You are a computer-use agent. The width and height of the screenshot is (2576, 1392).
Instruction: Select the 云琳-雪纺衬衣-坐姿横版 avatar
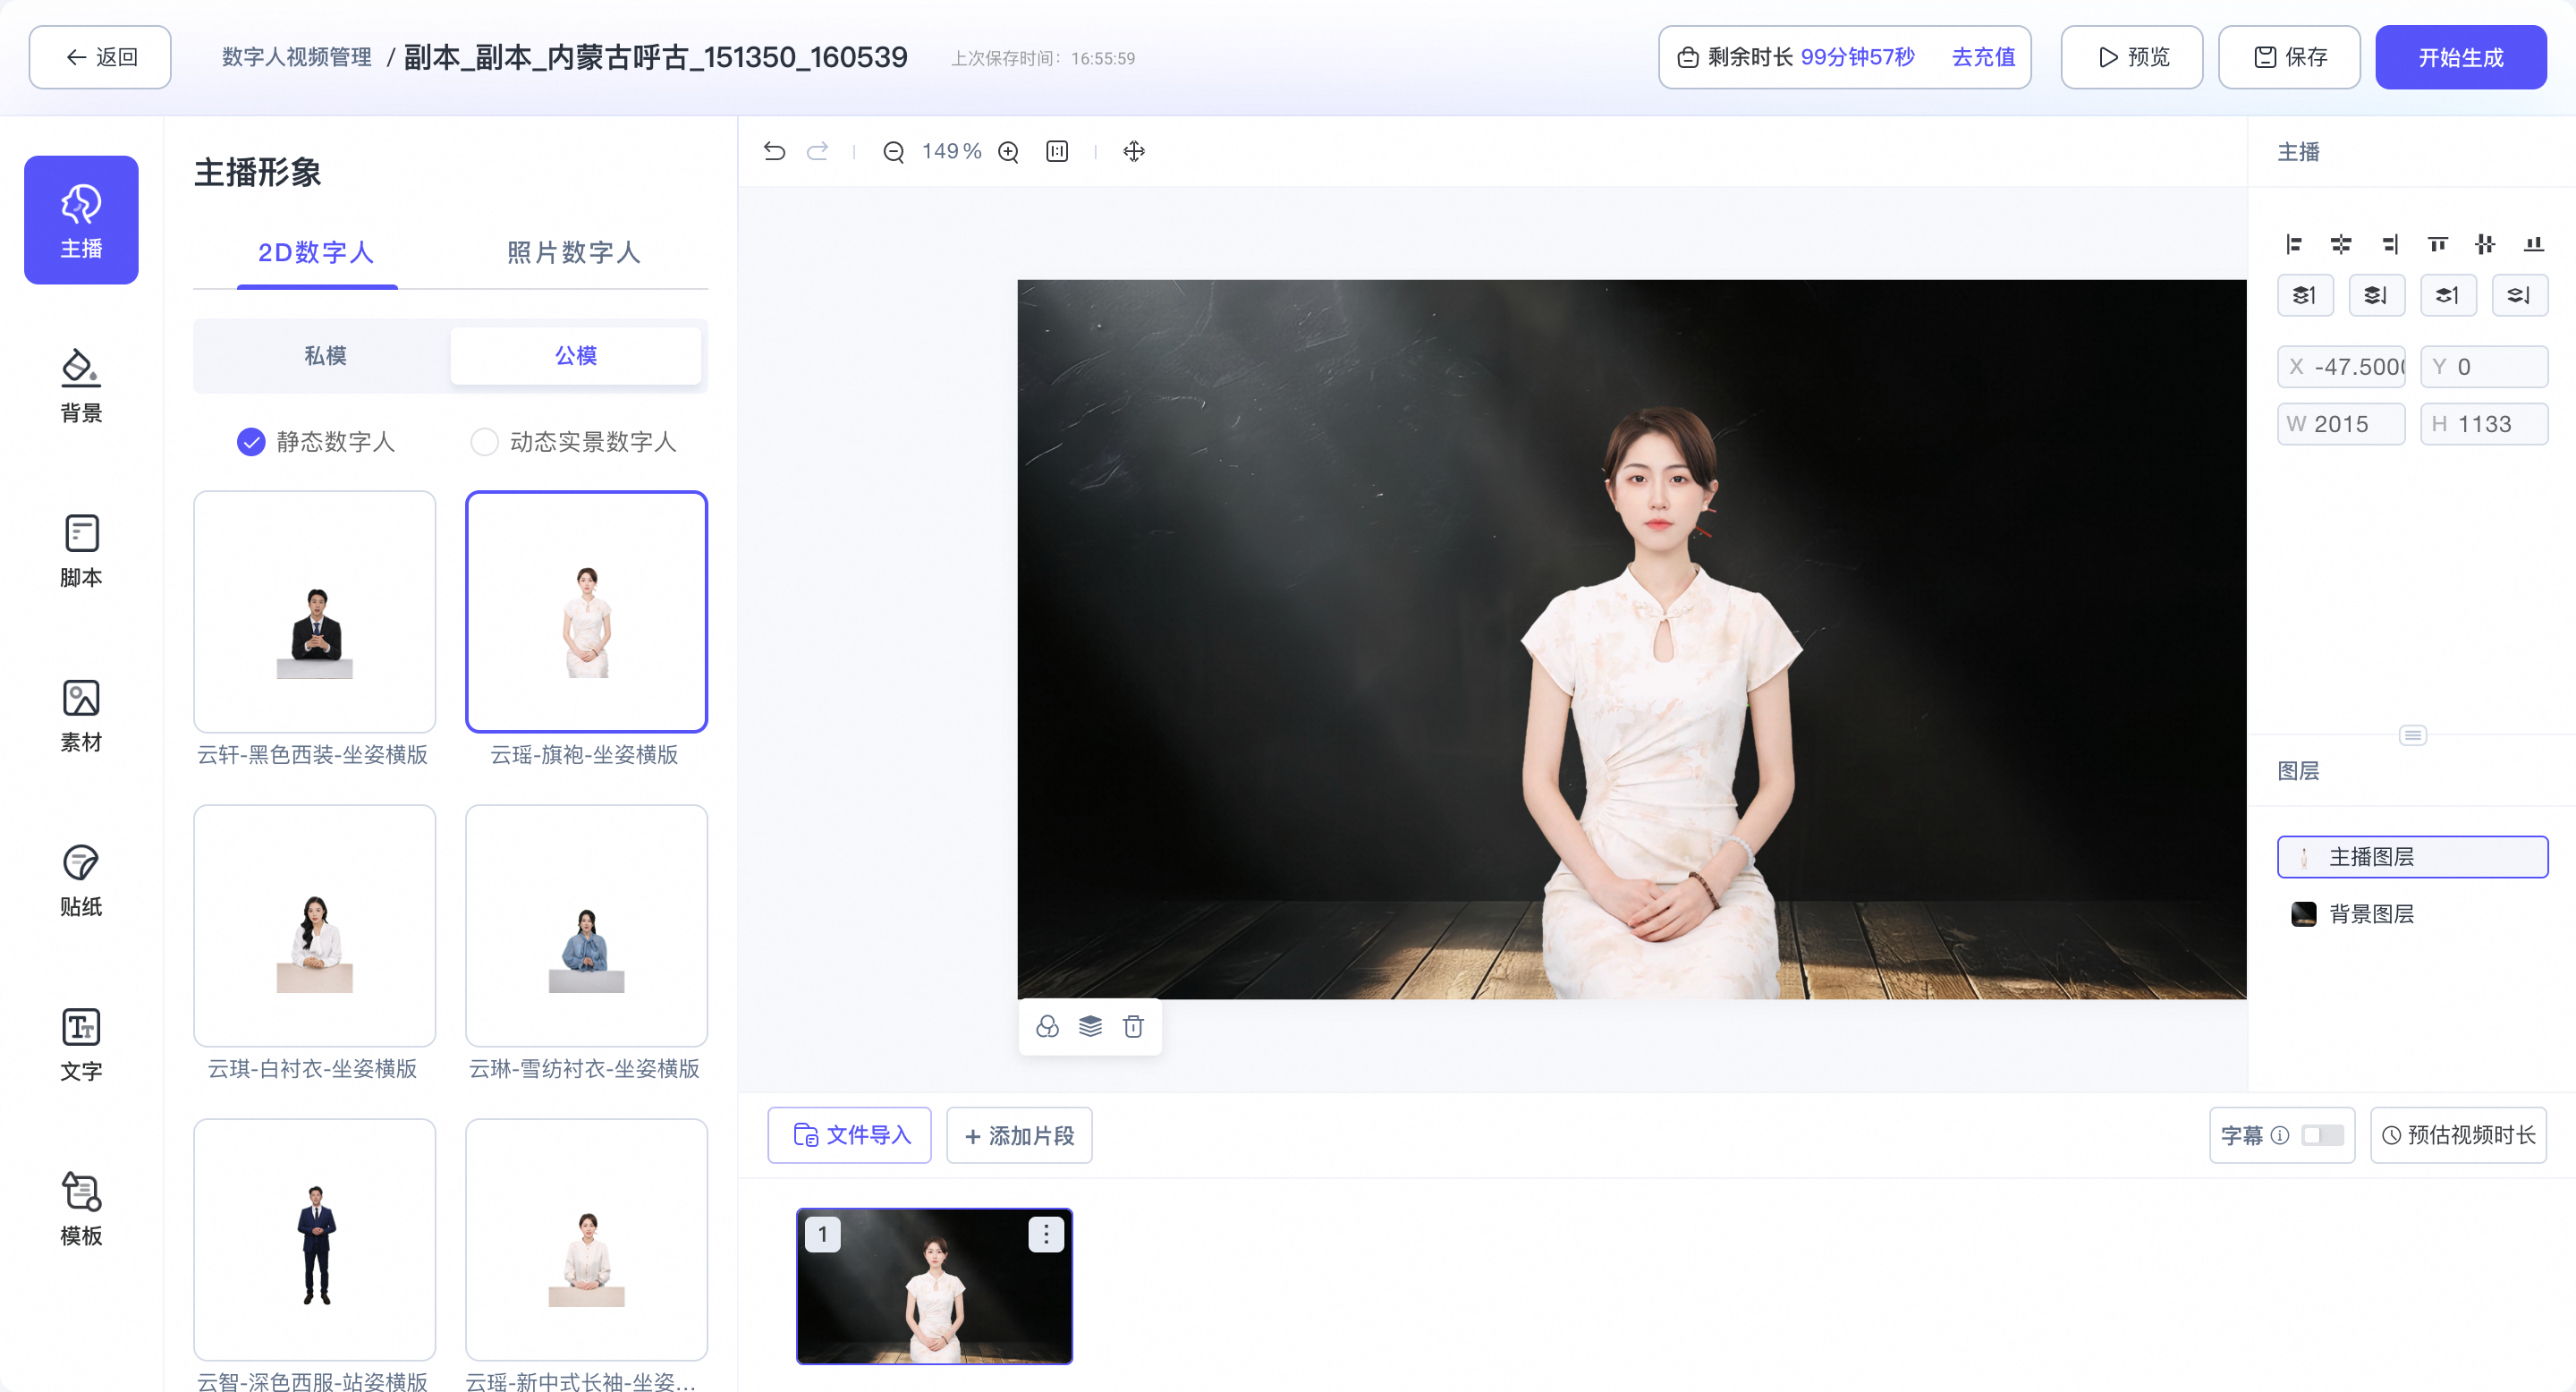(587, 926)
